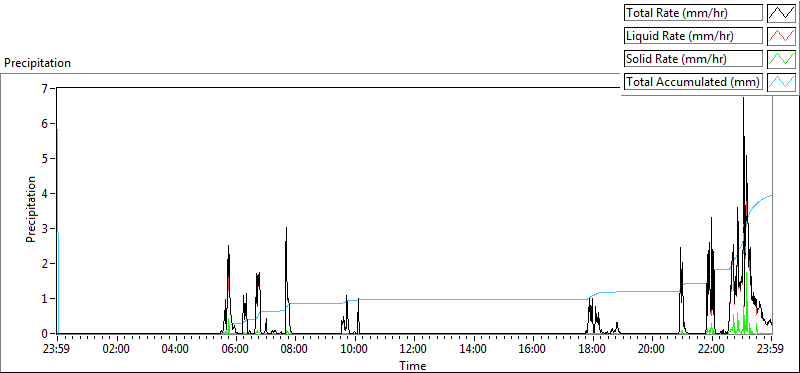Click the Precipitation chart caption above the plot
This screenshot has width=800, height=373.
(x=37, y=63)
